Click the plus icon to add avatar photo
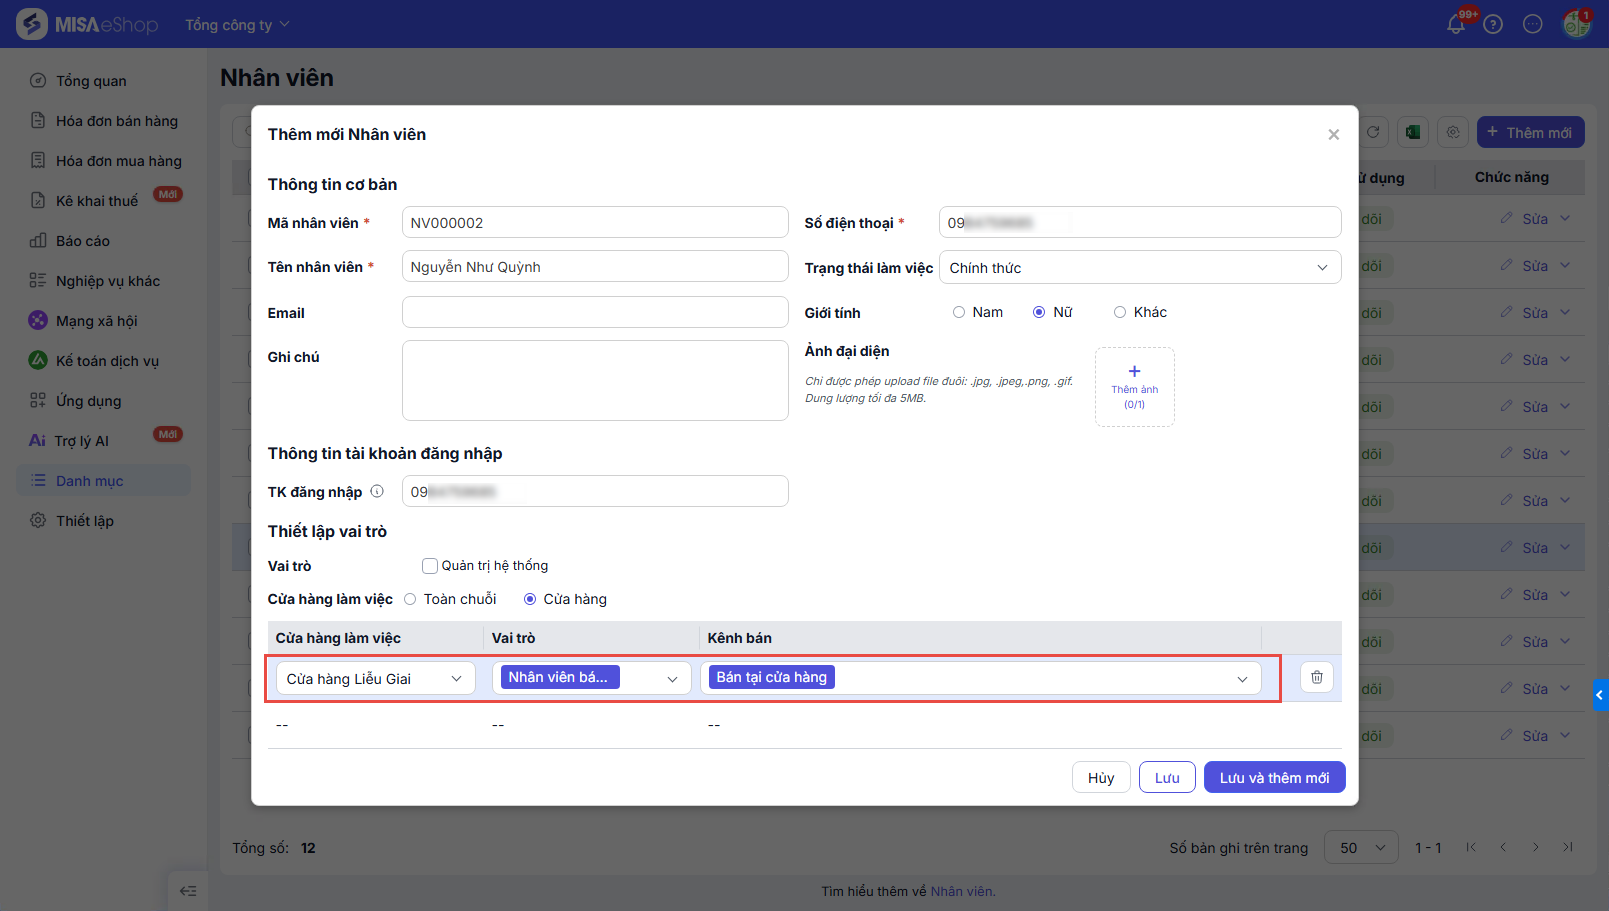The image size is (1609, 911). (x=1134, y=372)
